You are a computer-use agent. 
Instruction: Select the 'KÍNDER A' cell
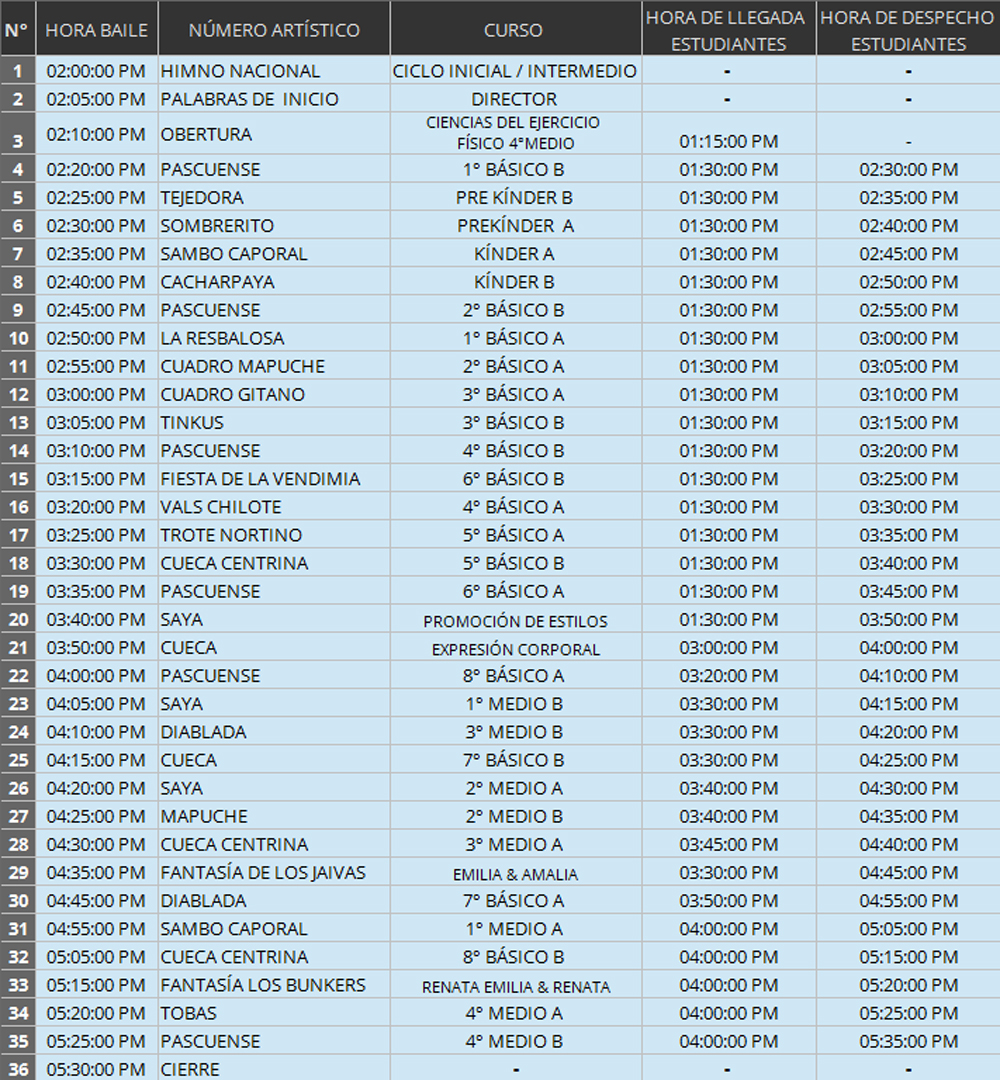pos(516,253)
